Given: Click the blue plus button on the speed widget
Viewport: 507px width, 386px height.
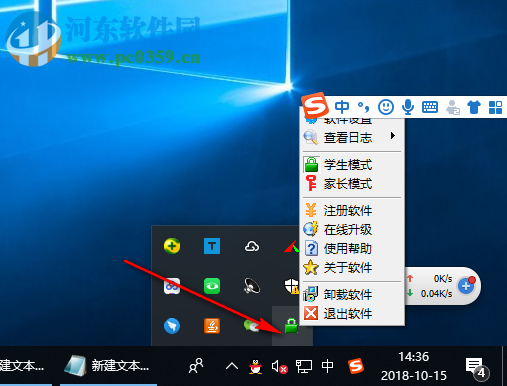Looking at the screenshot, I should click(466, 286).
